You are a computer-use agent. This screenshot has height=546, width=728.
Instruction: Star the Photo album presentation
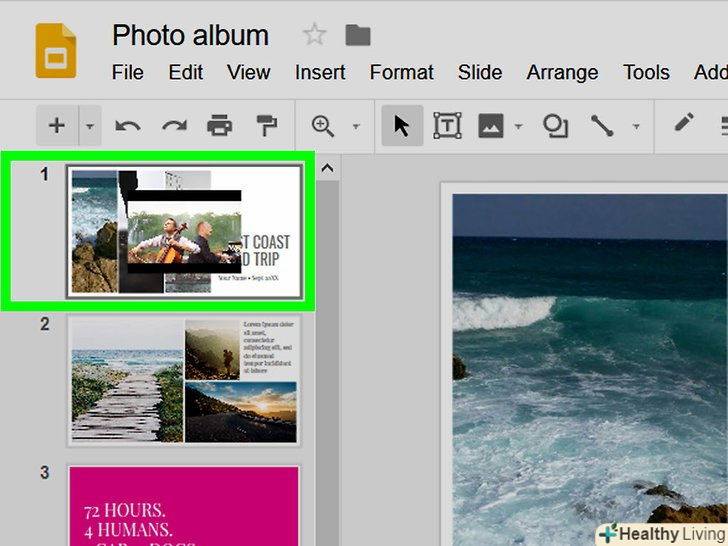pyautogui.click(x=314, y=36)
